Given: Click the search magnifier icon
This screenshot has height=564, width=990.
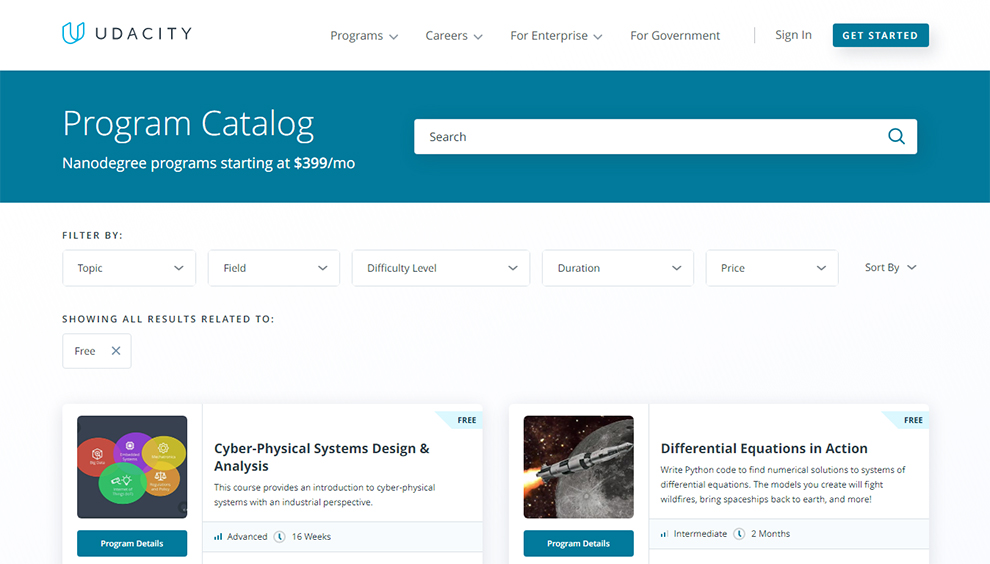Looking at the screenshot, I should point(896,136).
